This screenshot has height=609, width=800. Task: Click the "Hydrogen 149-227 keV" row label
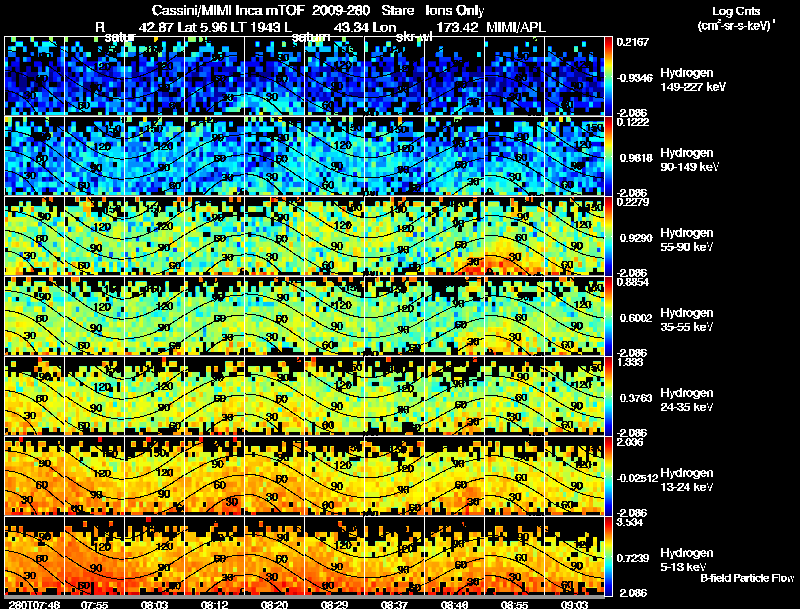[x=693, y=80]
